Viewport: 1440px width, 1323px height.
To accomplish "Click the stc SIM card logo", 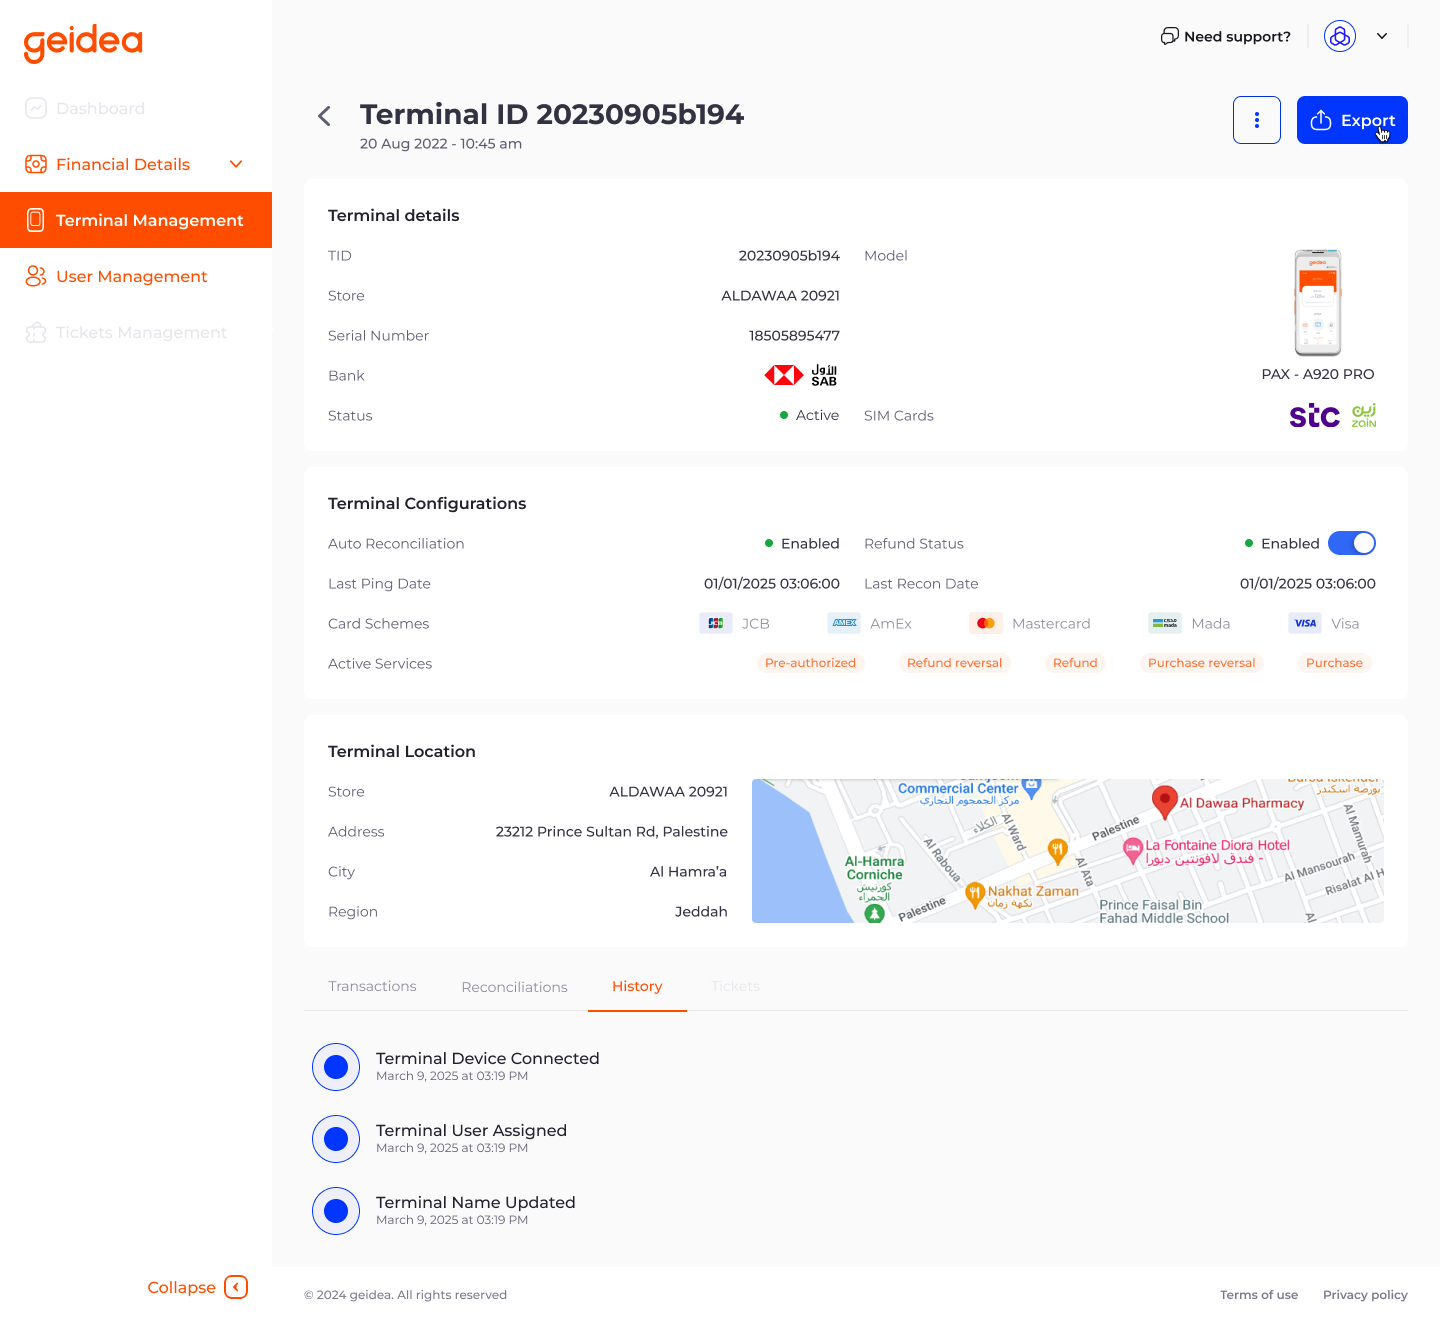I will [1313, 415].
